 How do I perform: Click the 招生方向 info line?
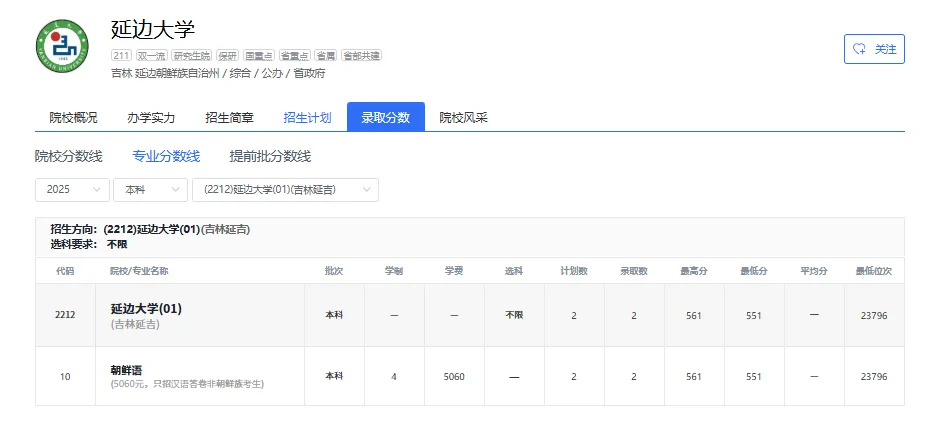tap(150, 230)
